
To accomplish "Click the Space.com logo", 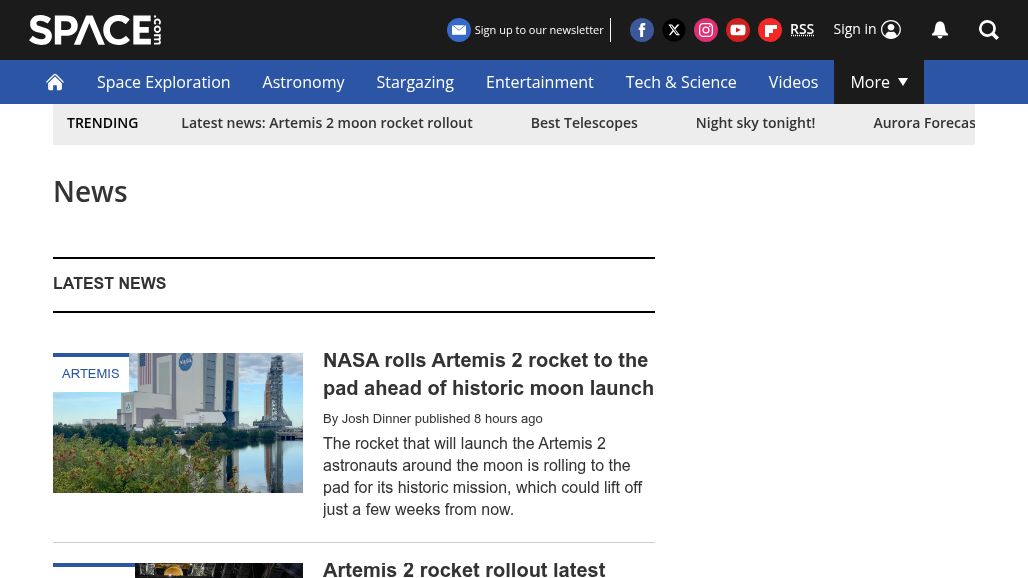I will (95, 30).
